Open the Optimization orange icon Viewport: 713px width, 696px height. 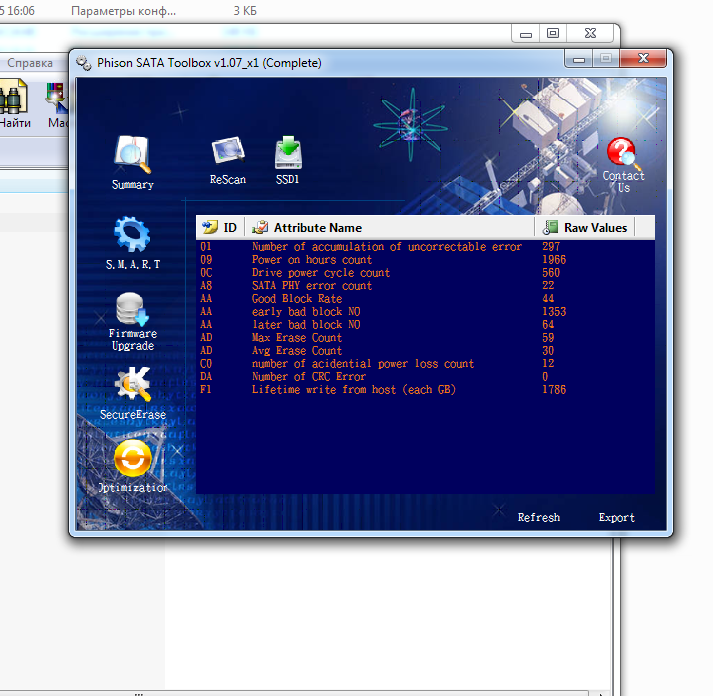[133, 458]
